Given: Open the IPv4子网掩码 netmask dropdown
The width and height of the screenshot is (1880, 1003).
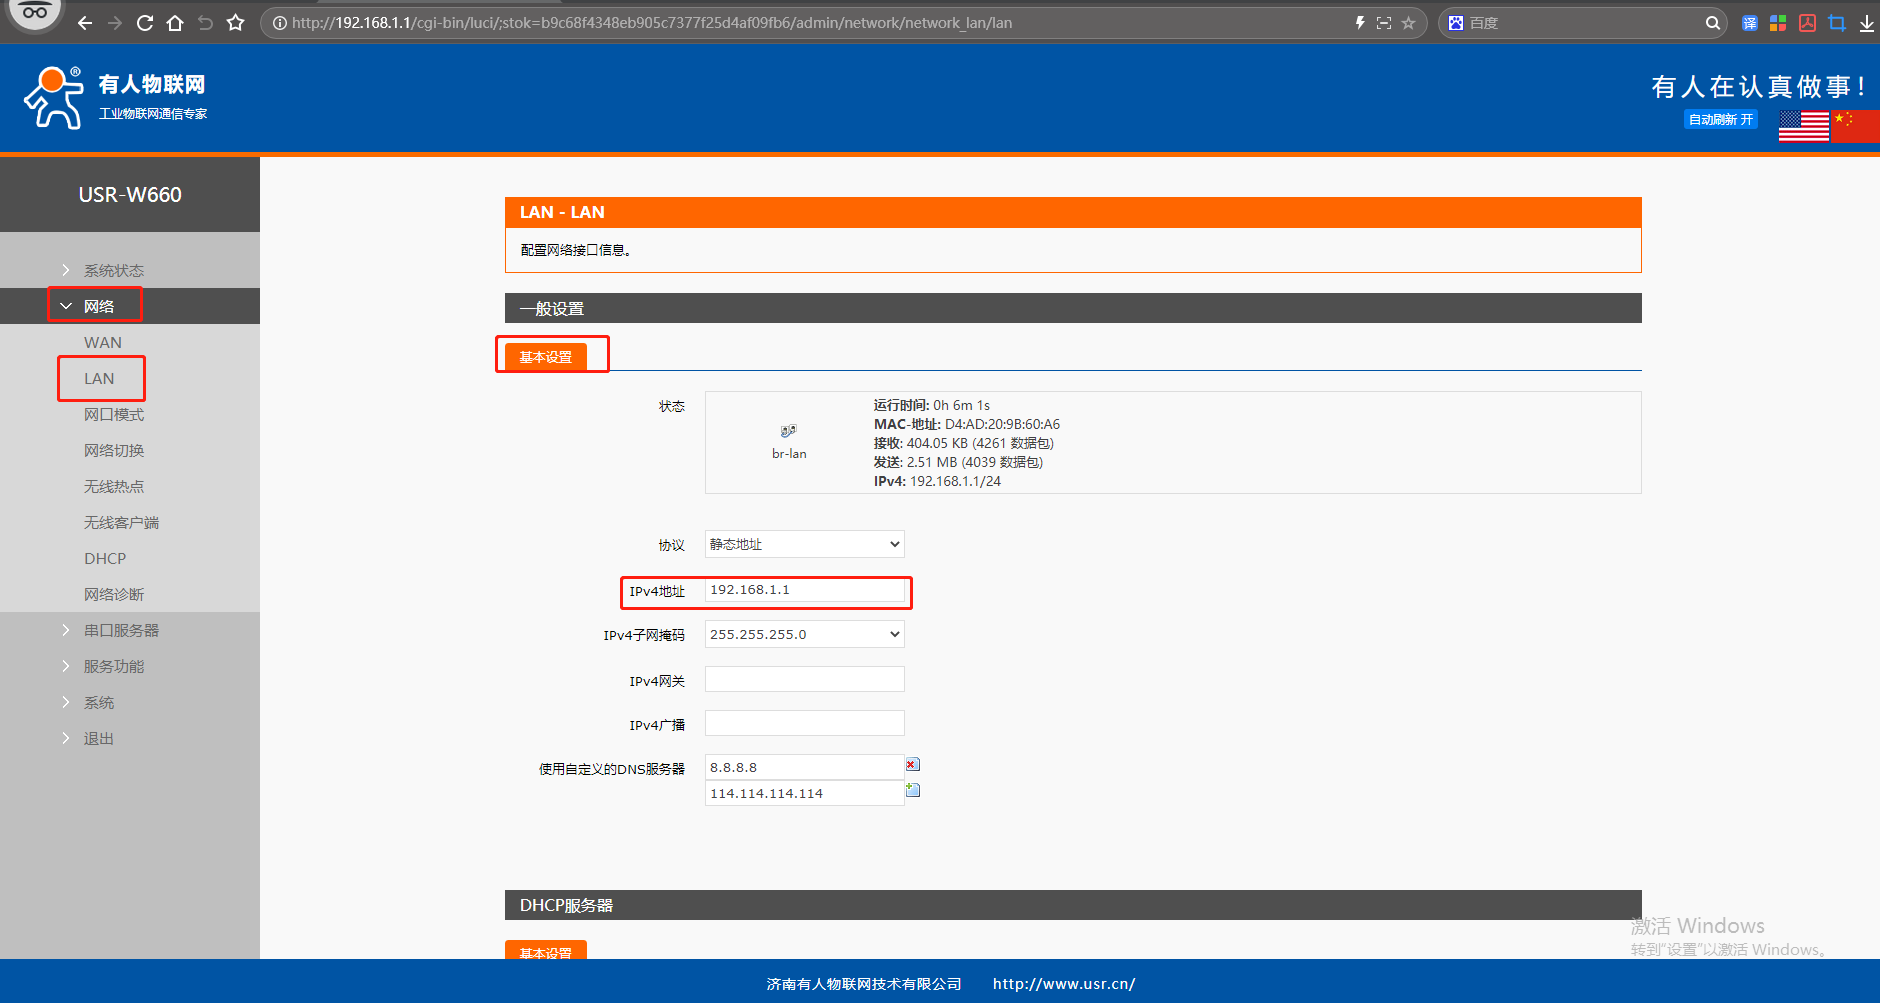Looking at the screenshot, I should click(x=804, y=634).
